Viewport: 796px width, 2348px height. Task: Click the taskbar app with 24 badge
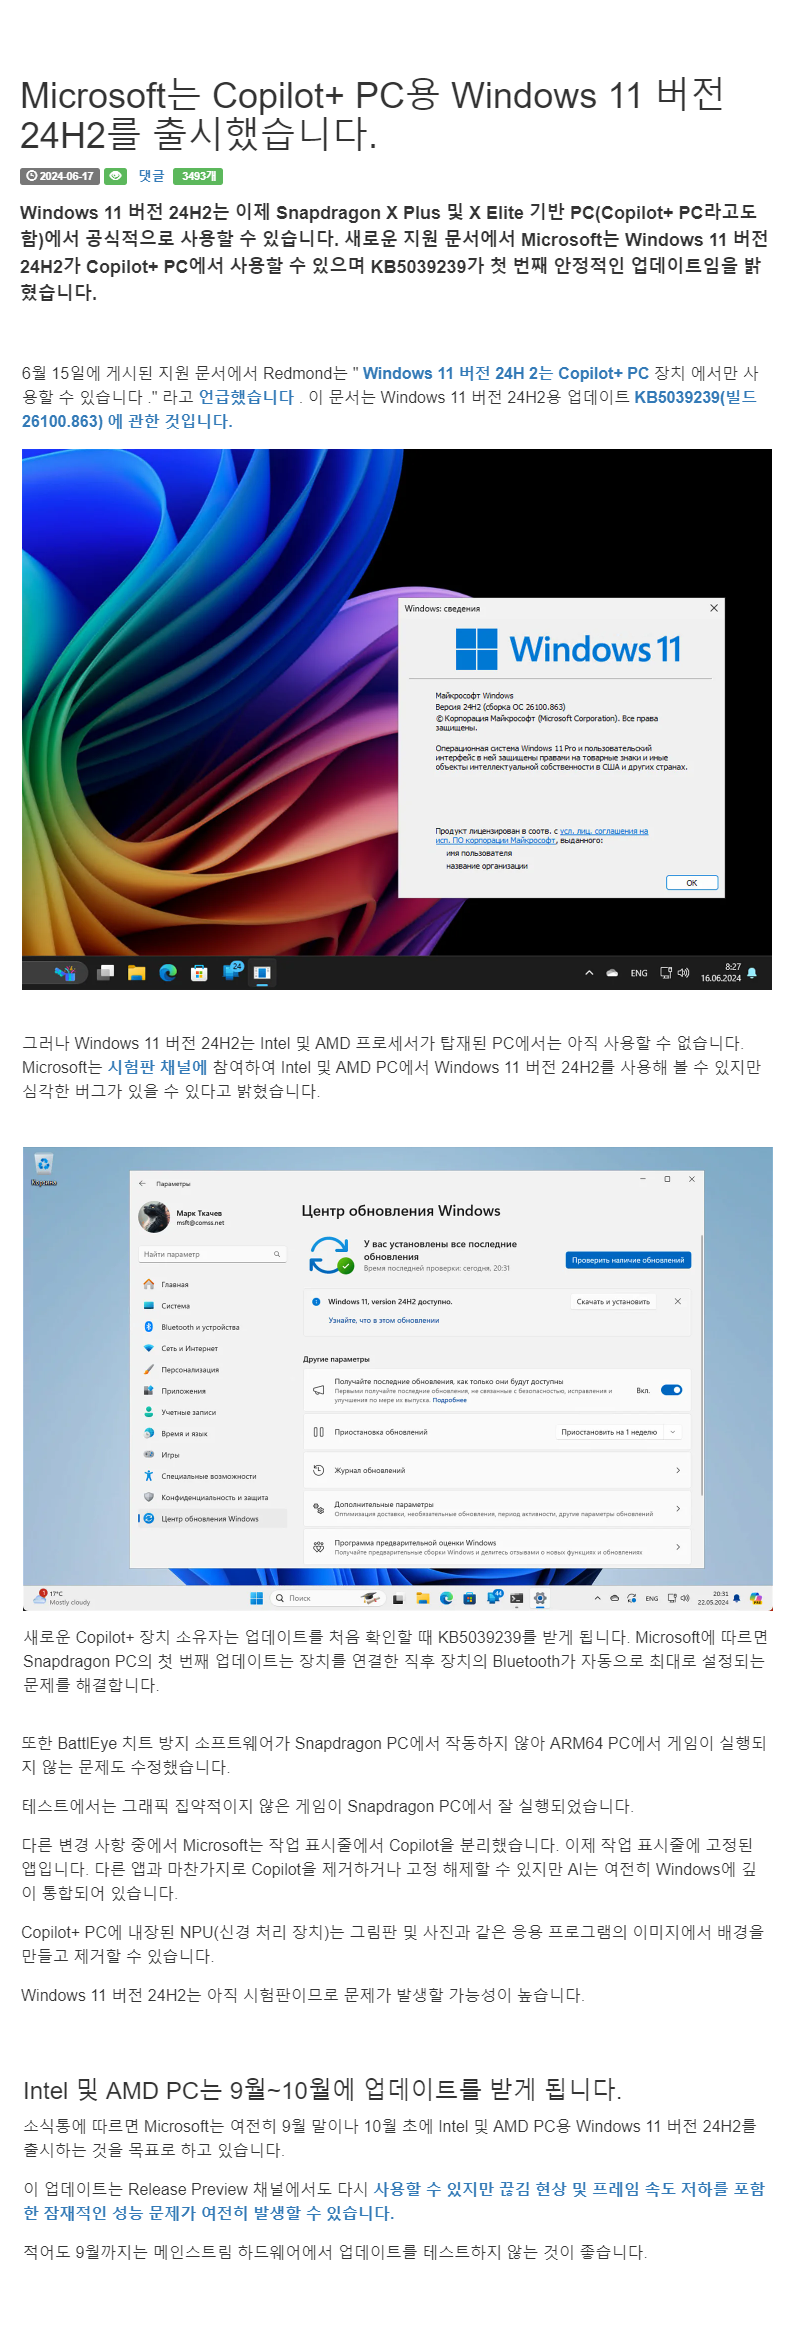[232, 972]
